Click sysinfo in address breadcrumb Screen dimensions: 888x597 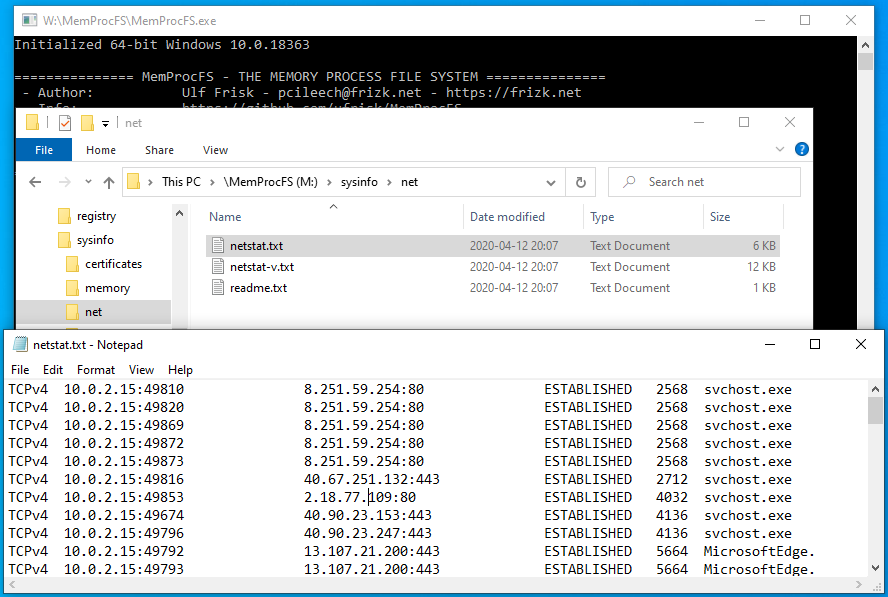tap(359, 182)
